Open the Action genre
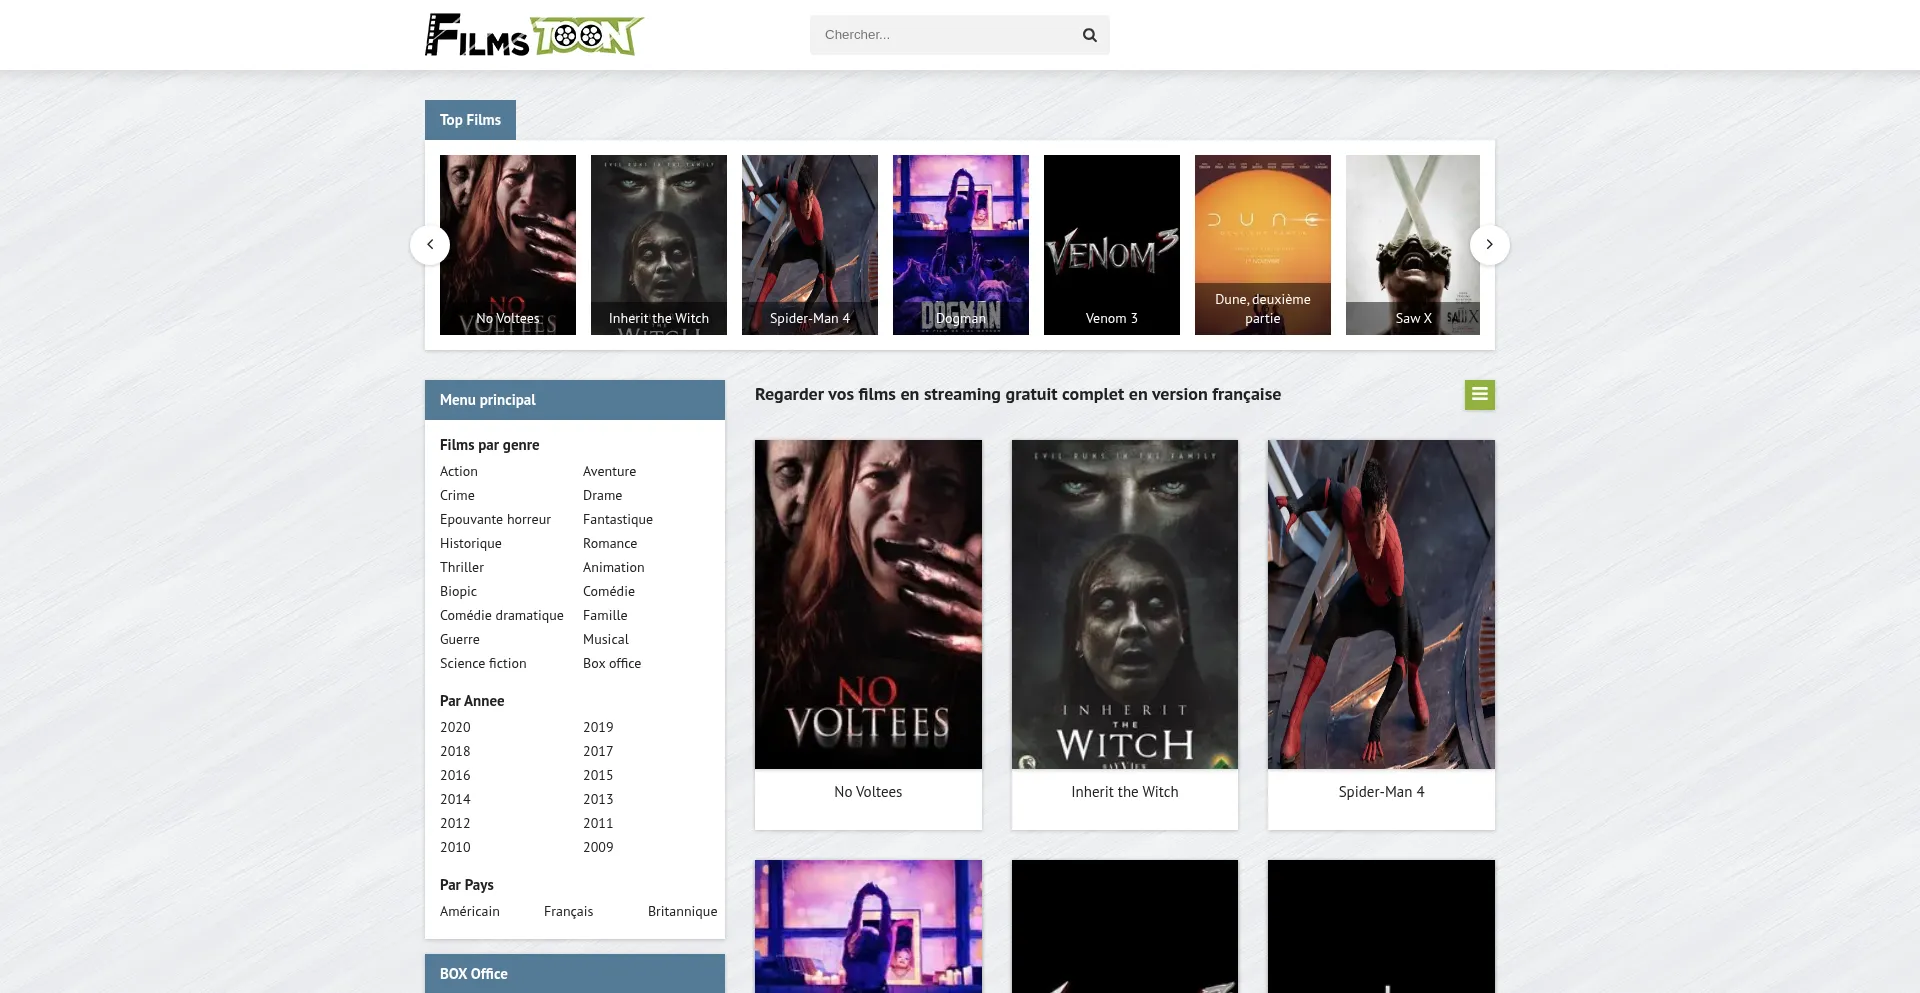Viewport: 1920px width, 993px height. pyautogui.click(x=459, y=472)
